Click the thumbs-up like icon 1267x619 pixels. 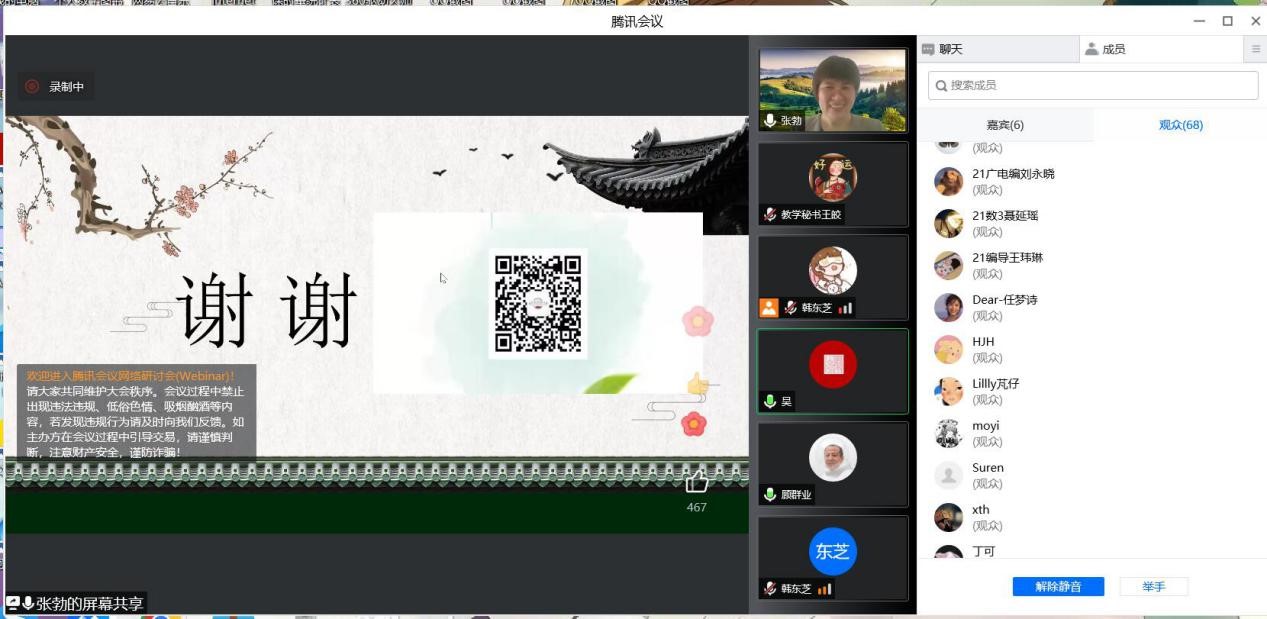pos(697,483)
